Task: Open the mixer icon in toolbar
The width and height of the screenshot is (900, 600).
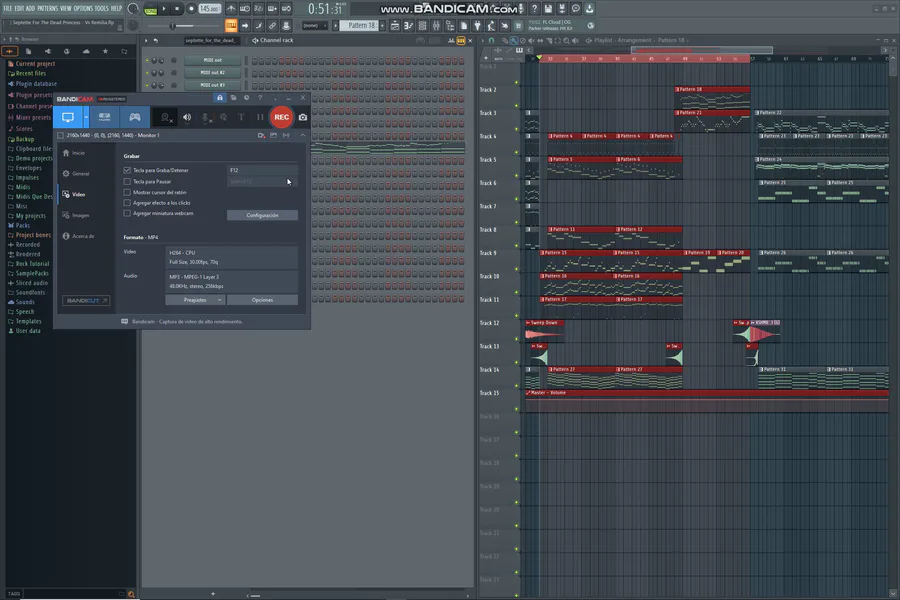Action: point(436,26)
